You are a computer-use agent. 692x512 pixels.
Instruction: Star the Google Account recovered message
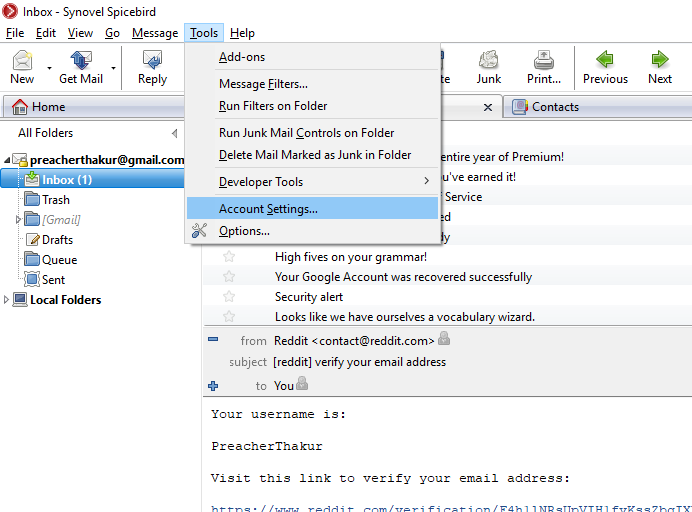pyautogui.click(x=229, y=277)
